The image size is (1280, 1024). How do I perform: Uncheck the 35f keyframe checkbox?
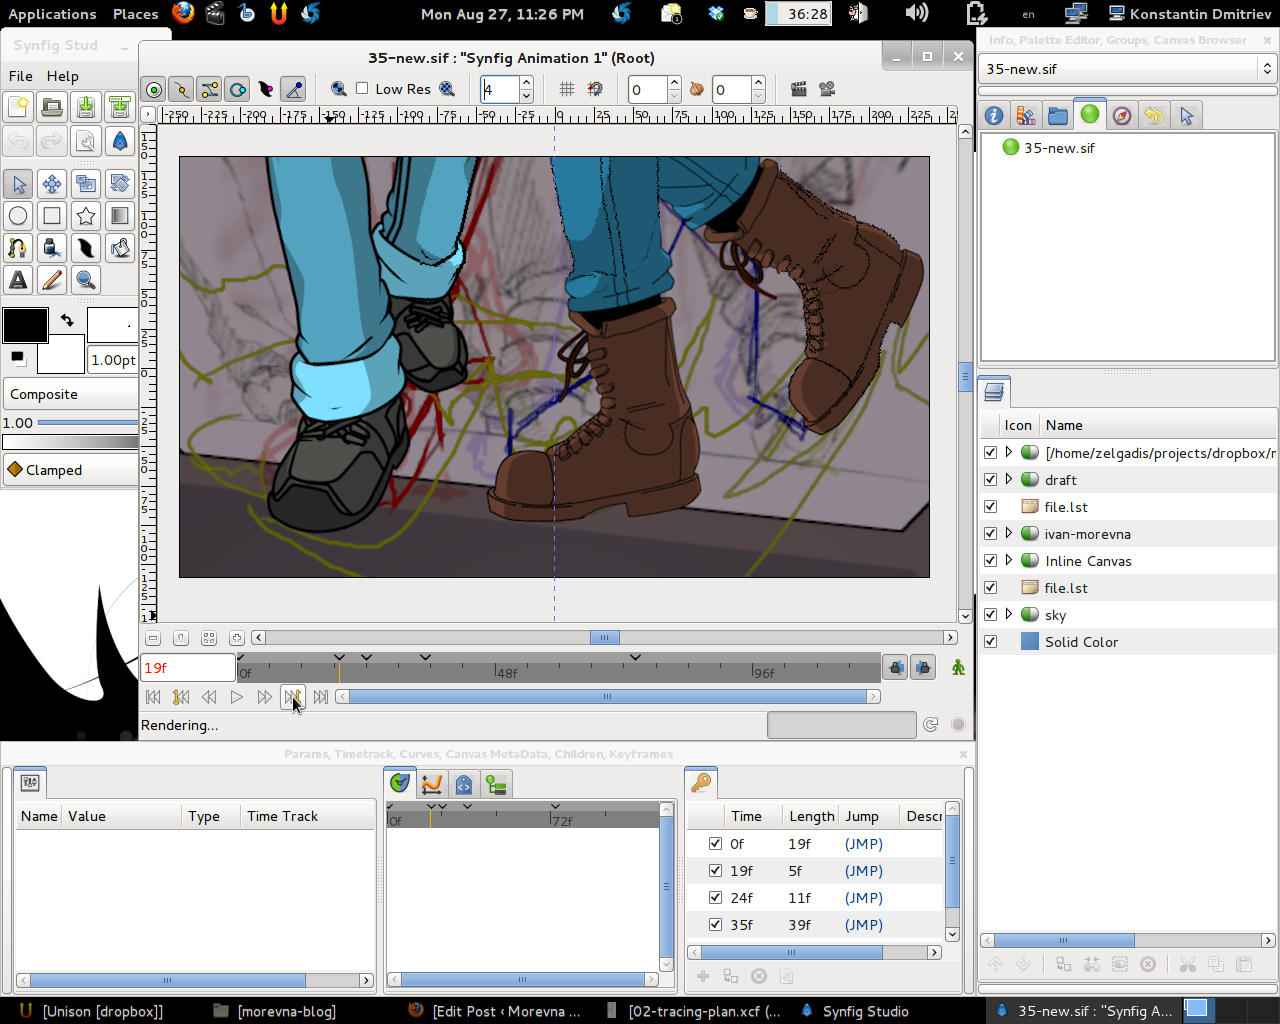tap(715, 924)
